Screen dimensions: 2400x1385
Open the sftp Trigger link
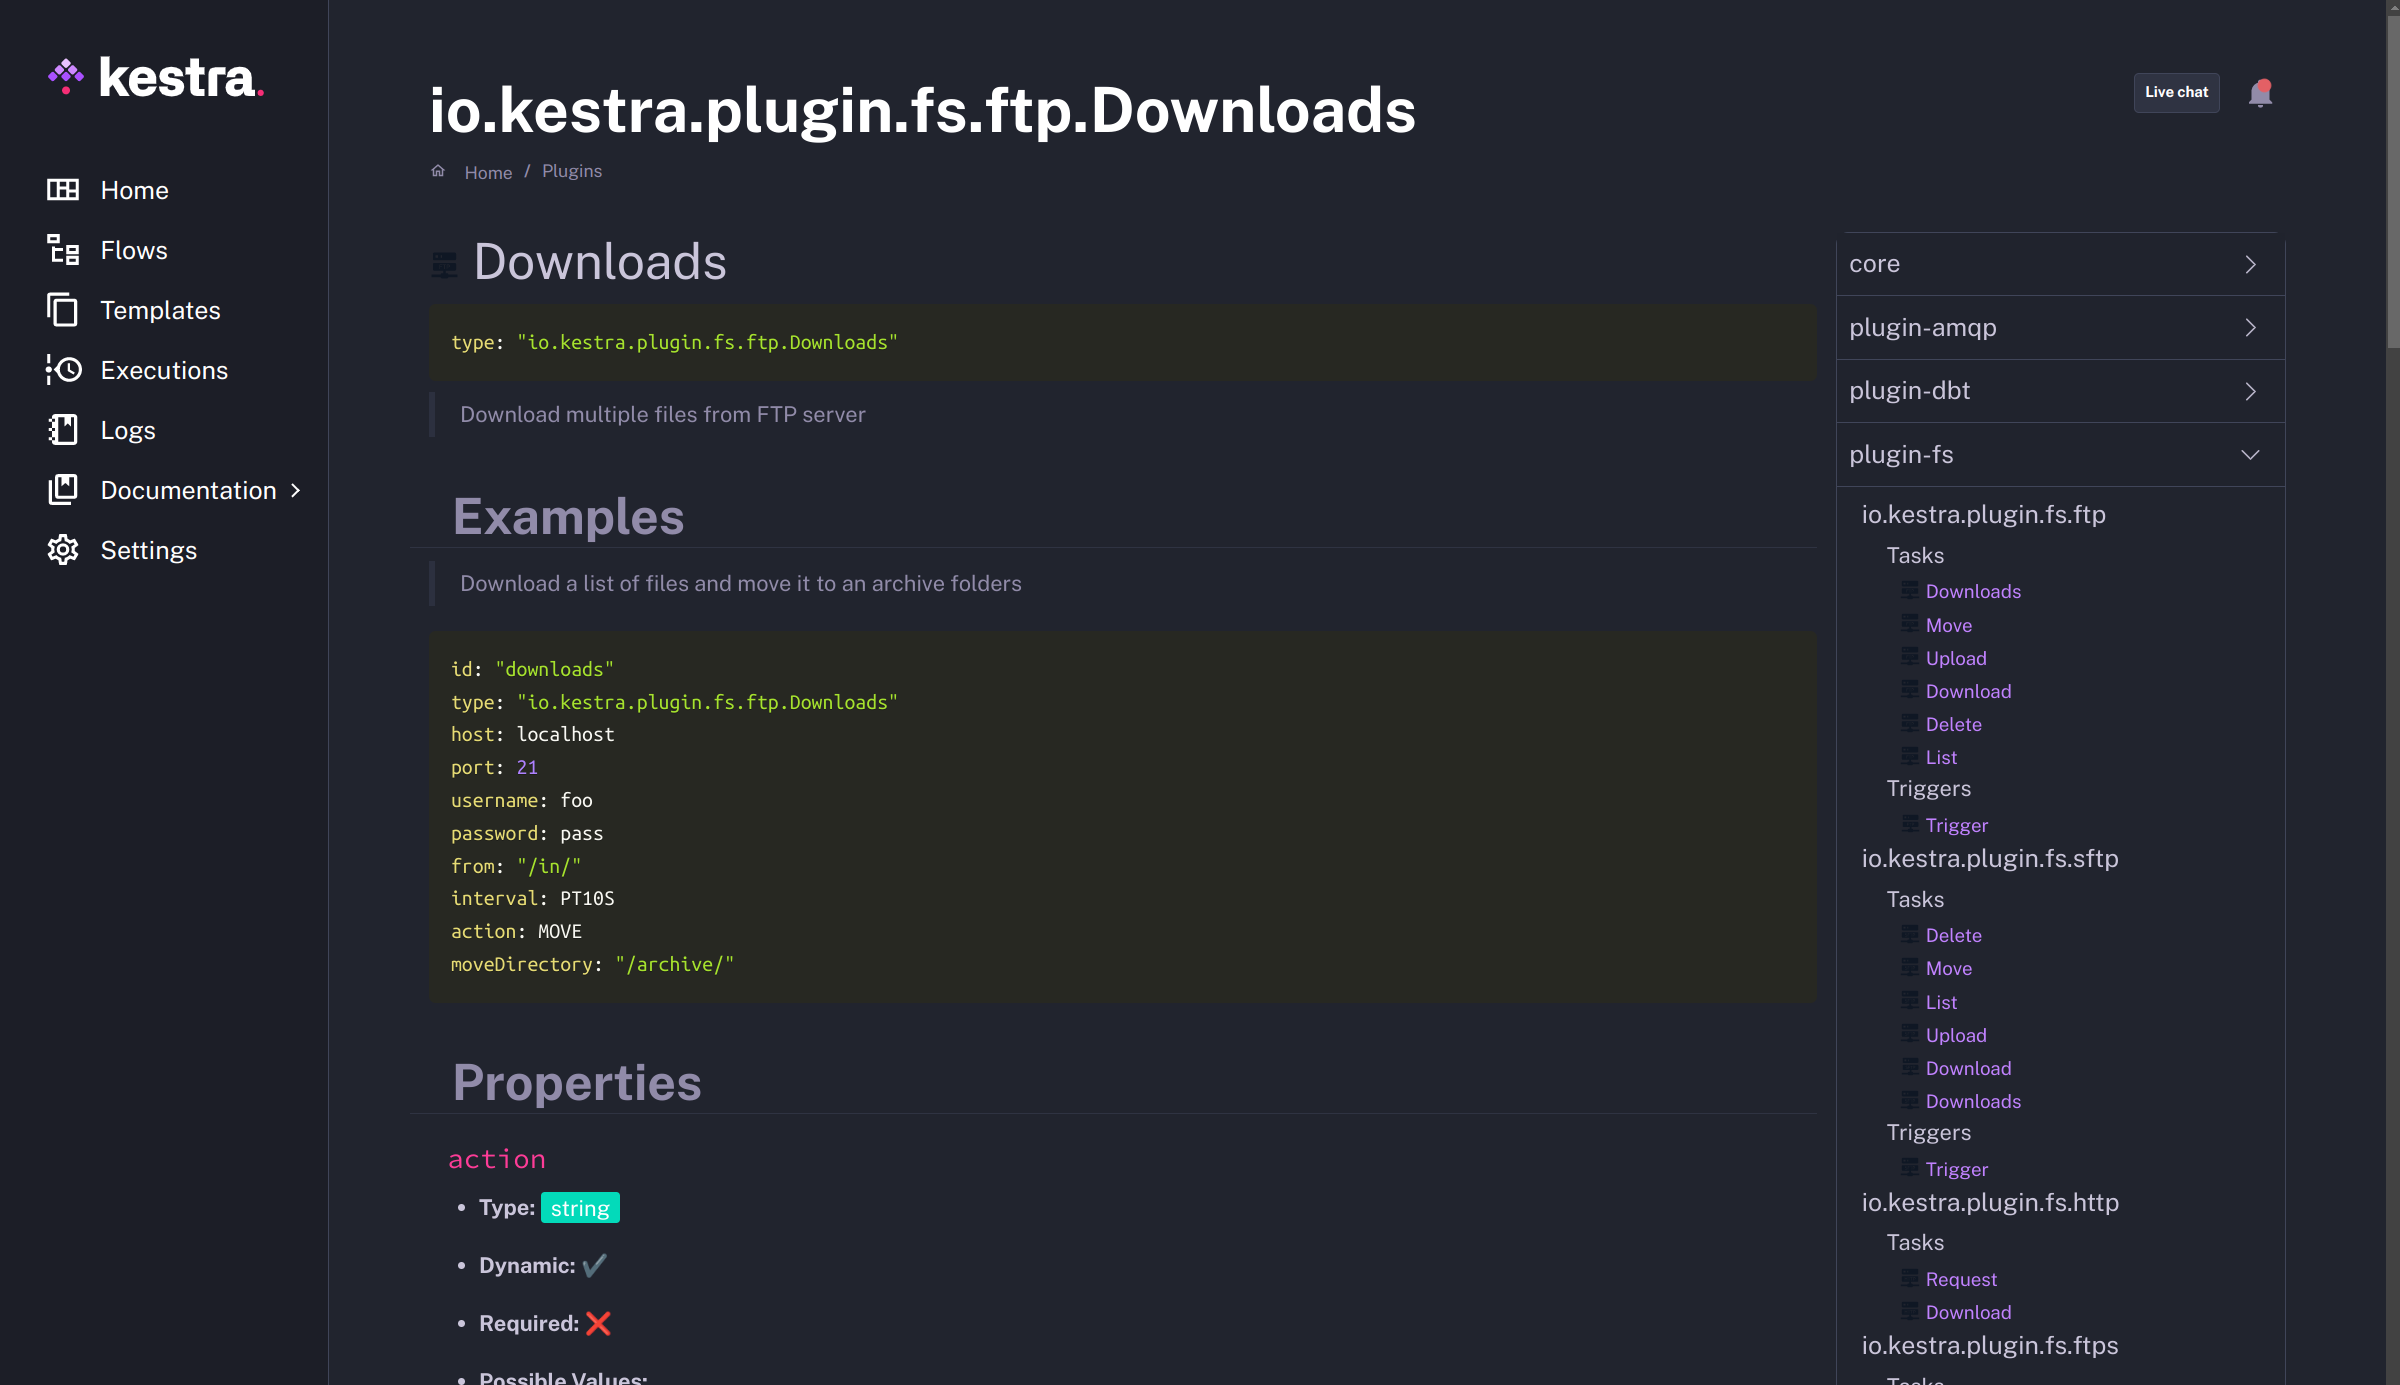[1957, 1169]
